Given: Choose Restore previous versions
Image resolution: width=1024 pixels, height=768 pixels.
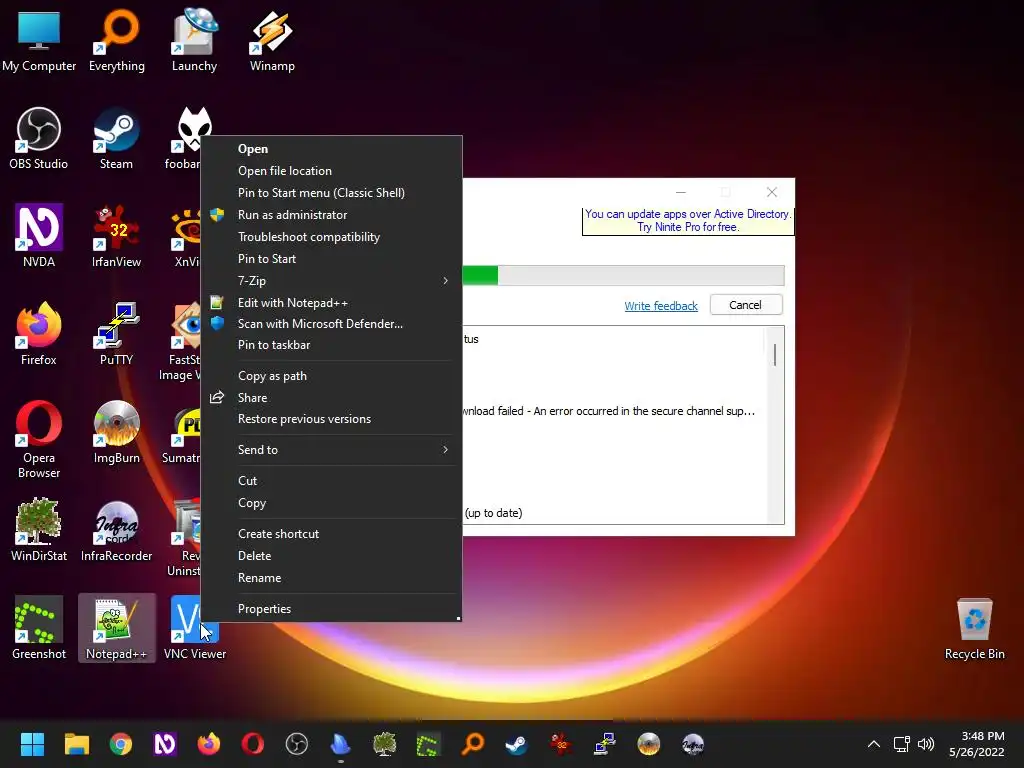Looking at the screenshot, I should (332, 419).
